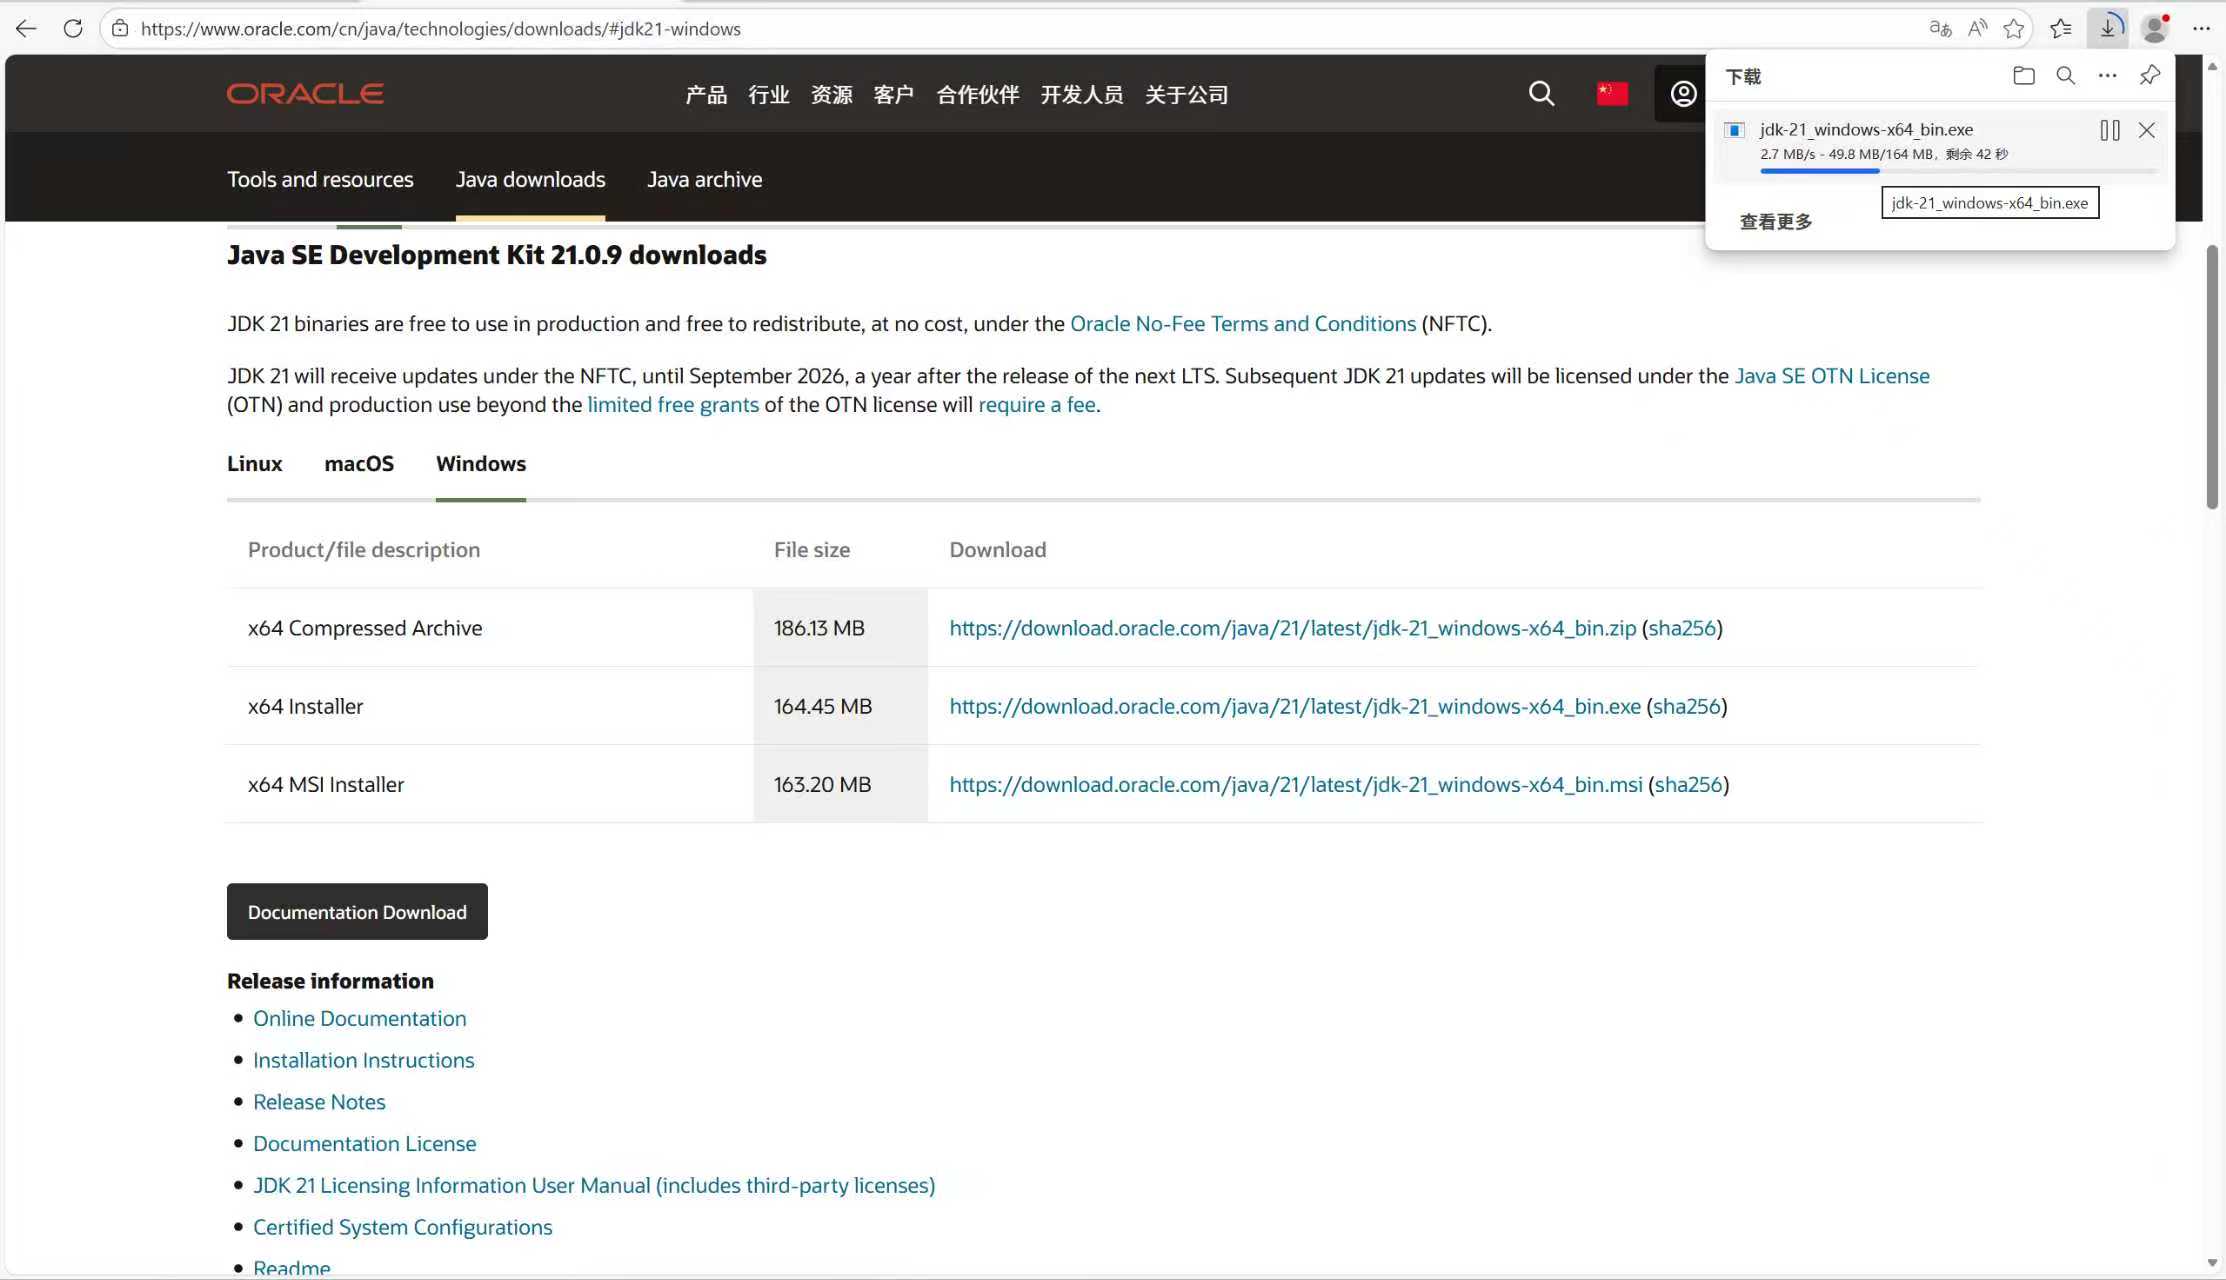Open downloads folder from the panel

click(x=2023, y=76)
